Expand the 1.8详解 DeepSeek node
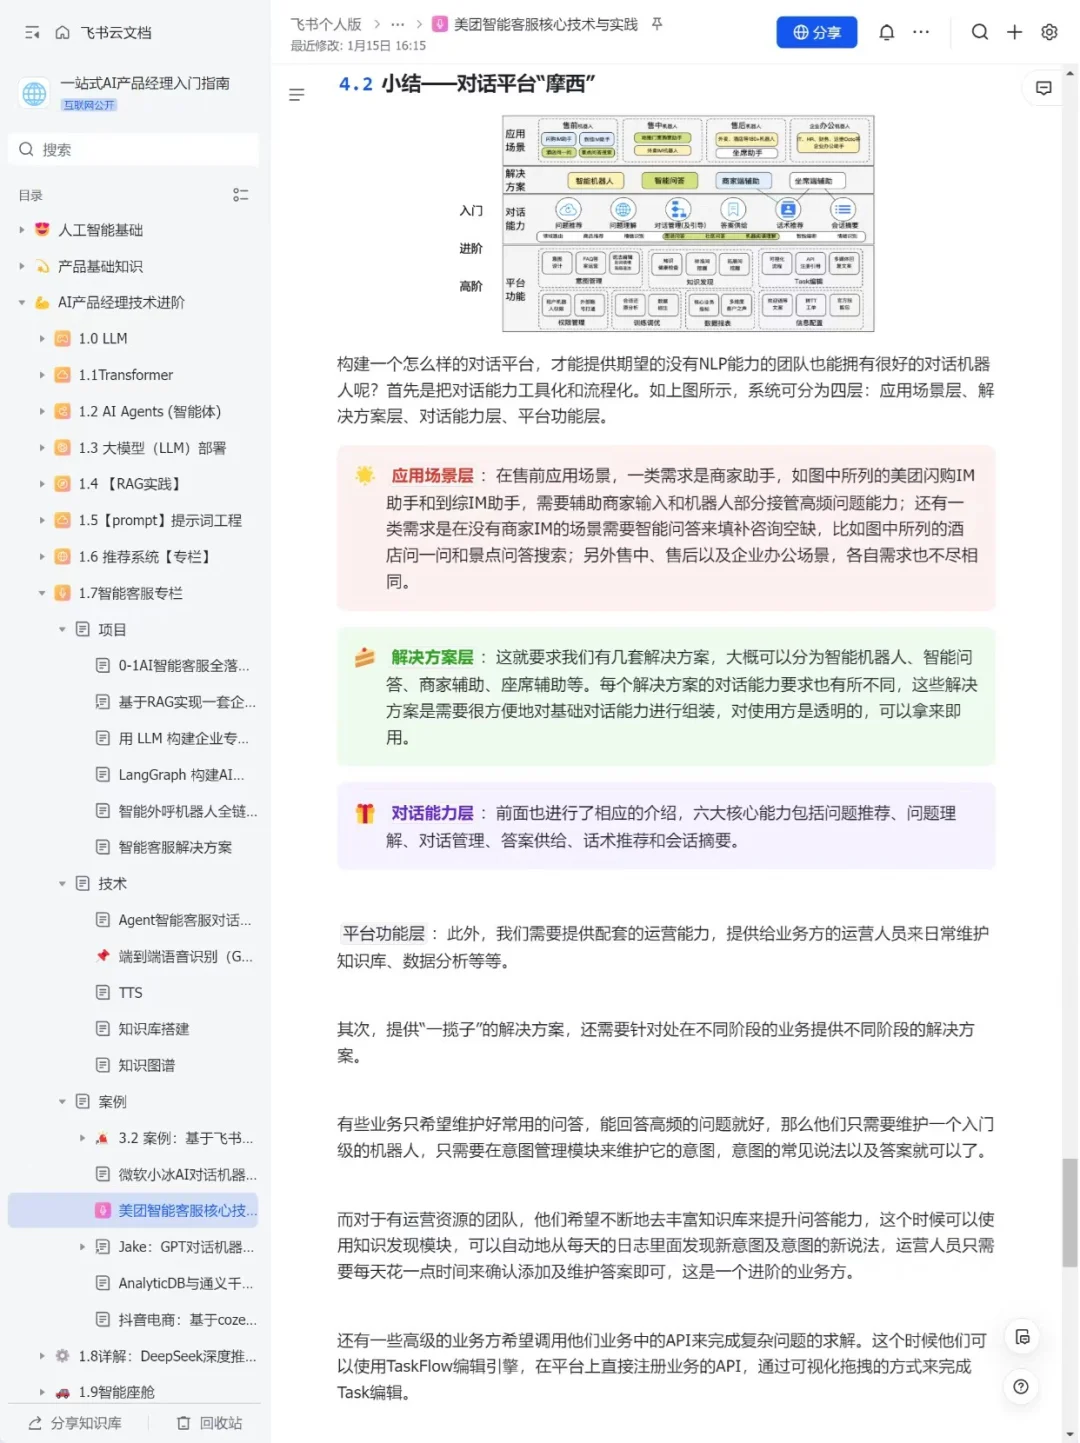Viewport: 1080px width, 1443px height. [x=42, y=1356]
